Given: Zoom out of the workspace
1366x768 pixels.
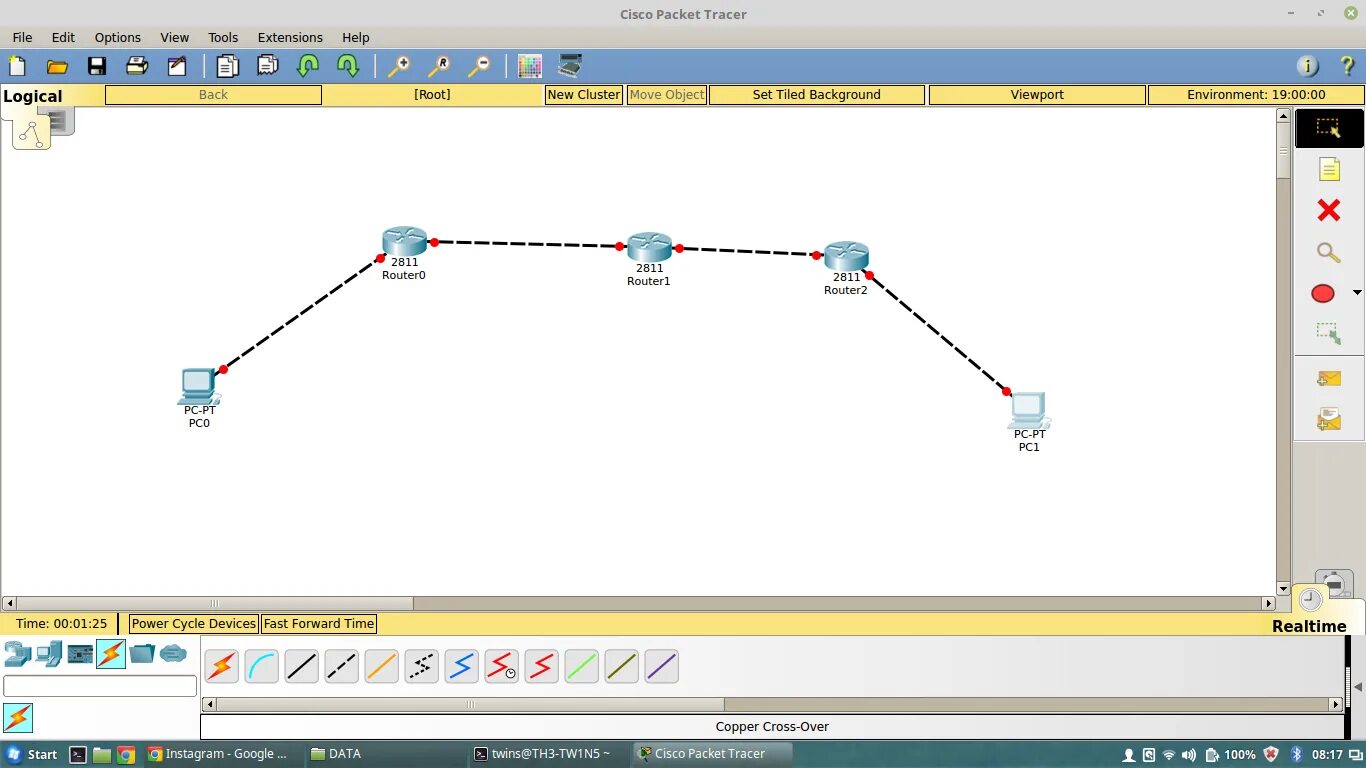Looking at the screenshot, I should click(x=479, y=67).
